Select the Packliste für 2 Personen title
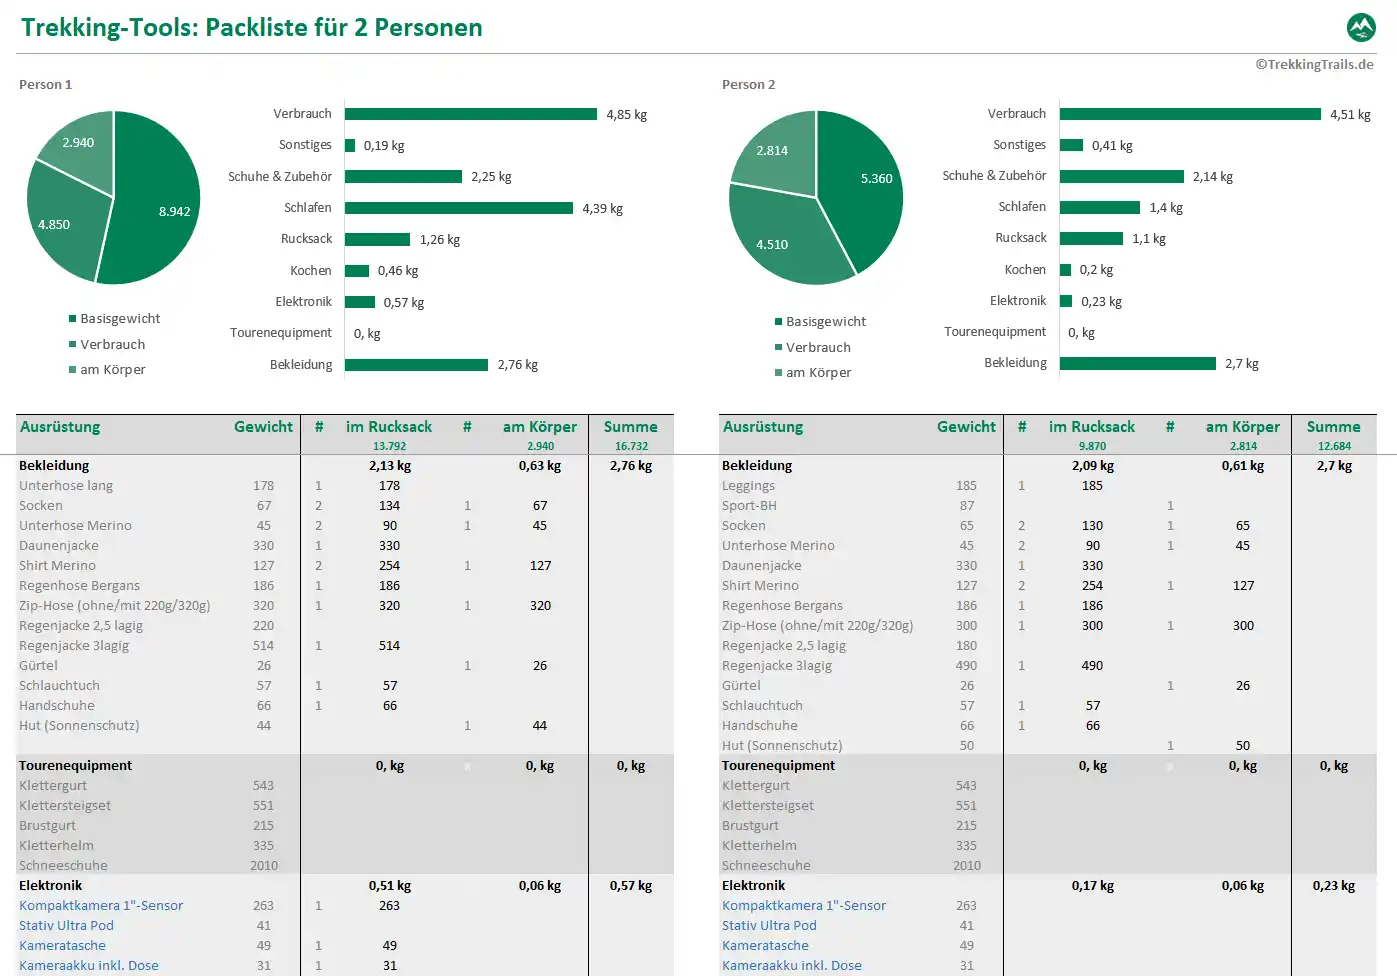The image size is (1397, 976). click(x=252, y=28)
